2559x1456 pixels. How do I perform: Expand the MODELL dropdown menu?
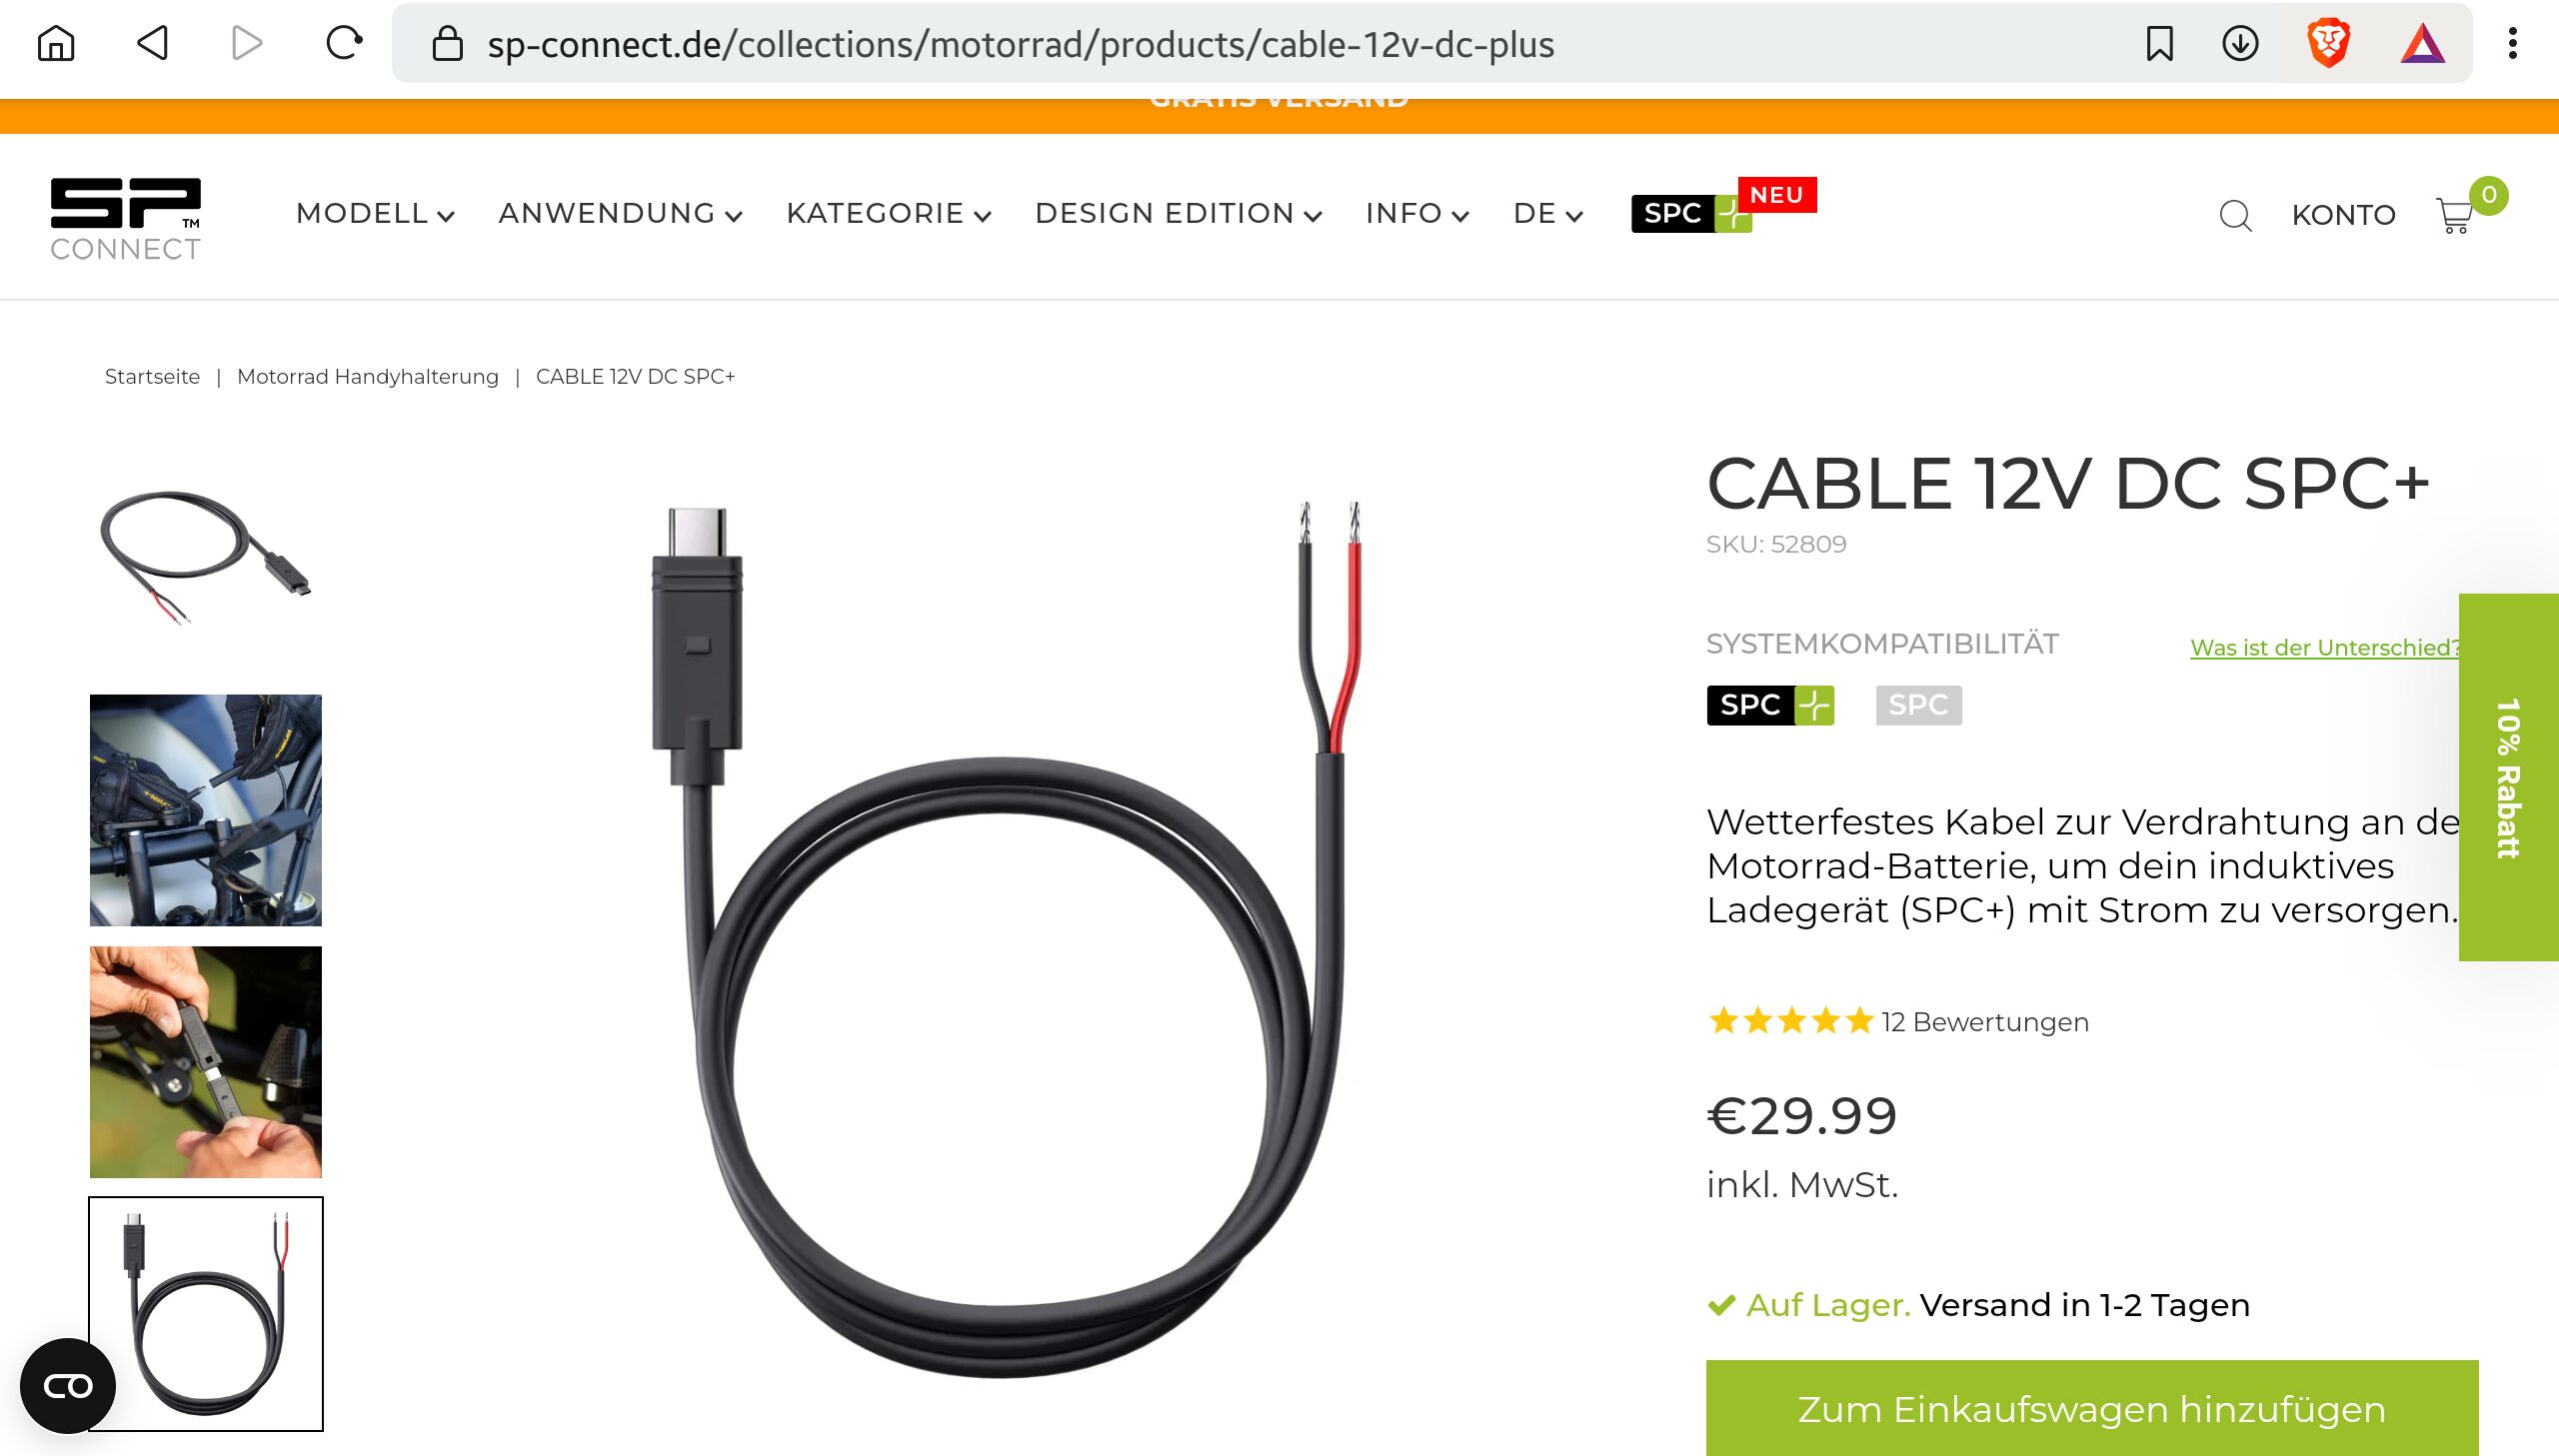pyautogui.click(x=375, y=214)
